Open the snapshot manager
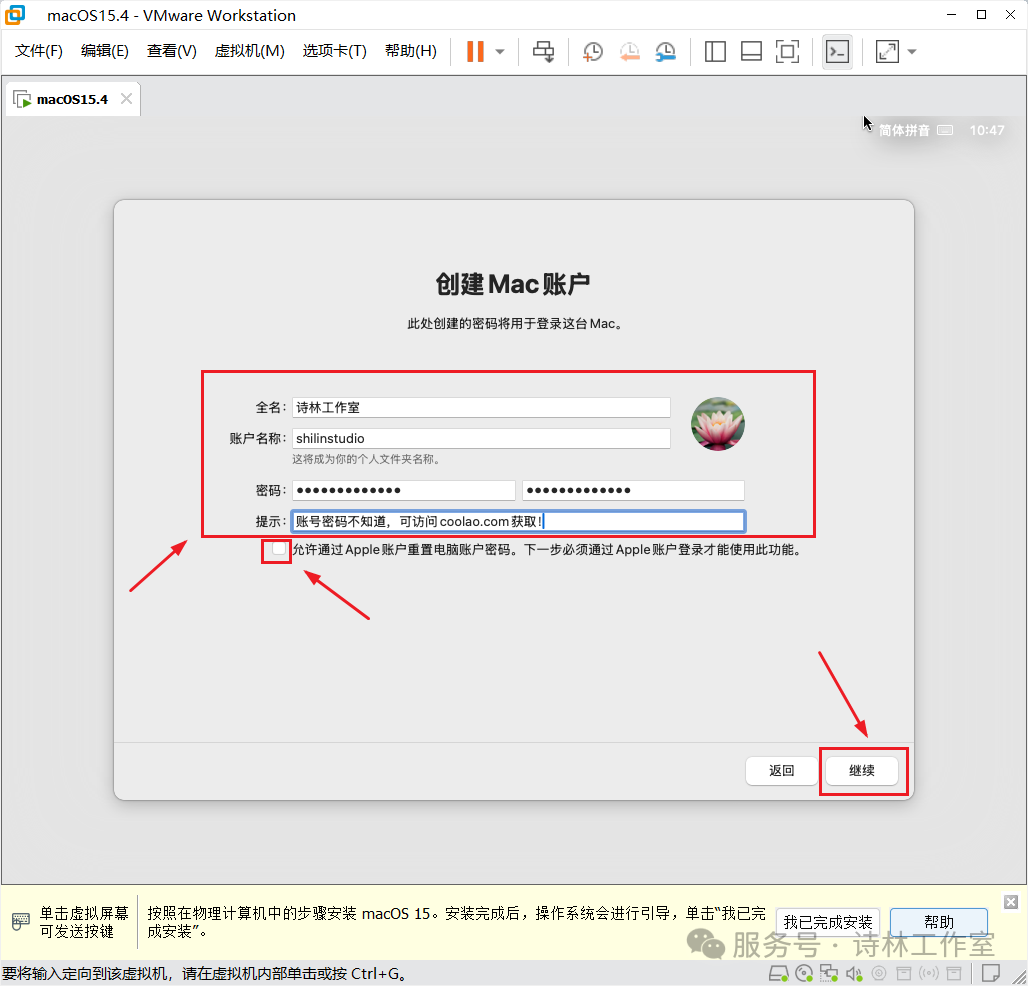The width and height of the screenshot is (1028, 986). click(665, 51)
